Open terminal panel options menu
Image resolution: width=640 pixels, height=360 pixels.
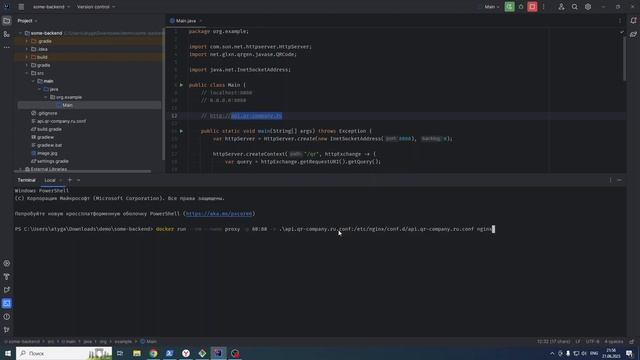611,180
